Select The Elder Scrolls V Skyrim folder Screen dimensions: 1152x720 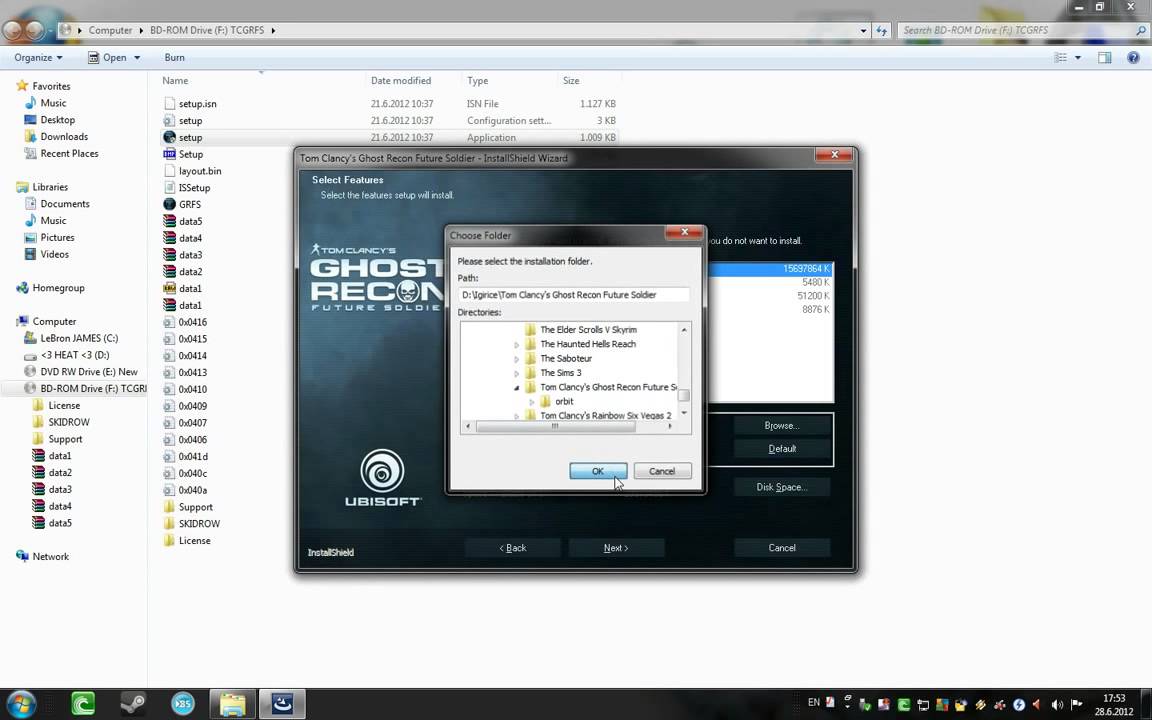588,330
